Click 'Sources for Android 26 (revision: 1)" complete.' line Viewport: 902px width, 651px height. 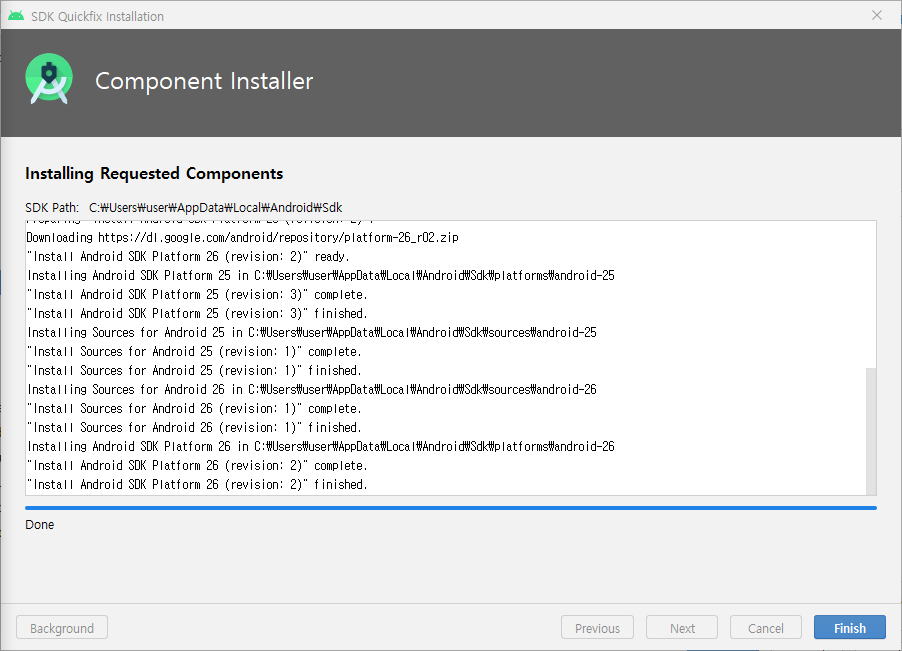pos(194,408)
